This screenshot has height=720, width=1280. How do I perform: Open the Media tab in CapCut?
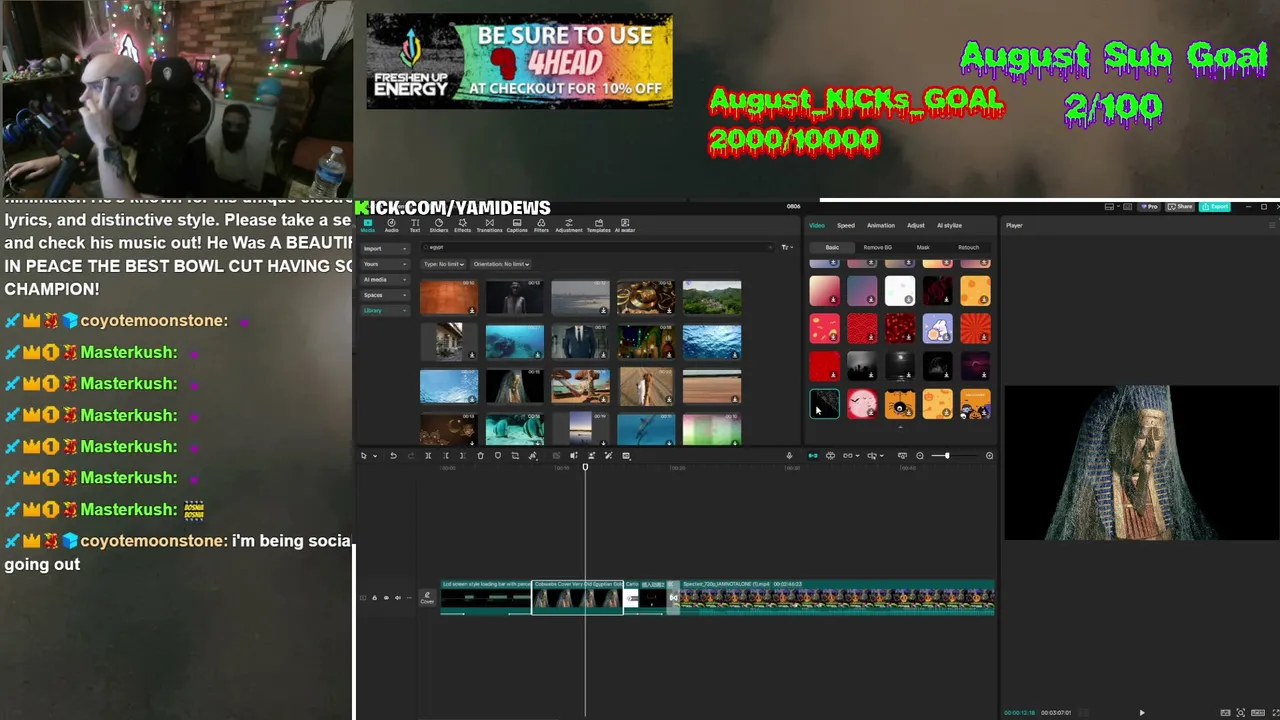pyautogui.click(x=367, y=225)
